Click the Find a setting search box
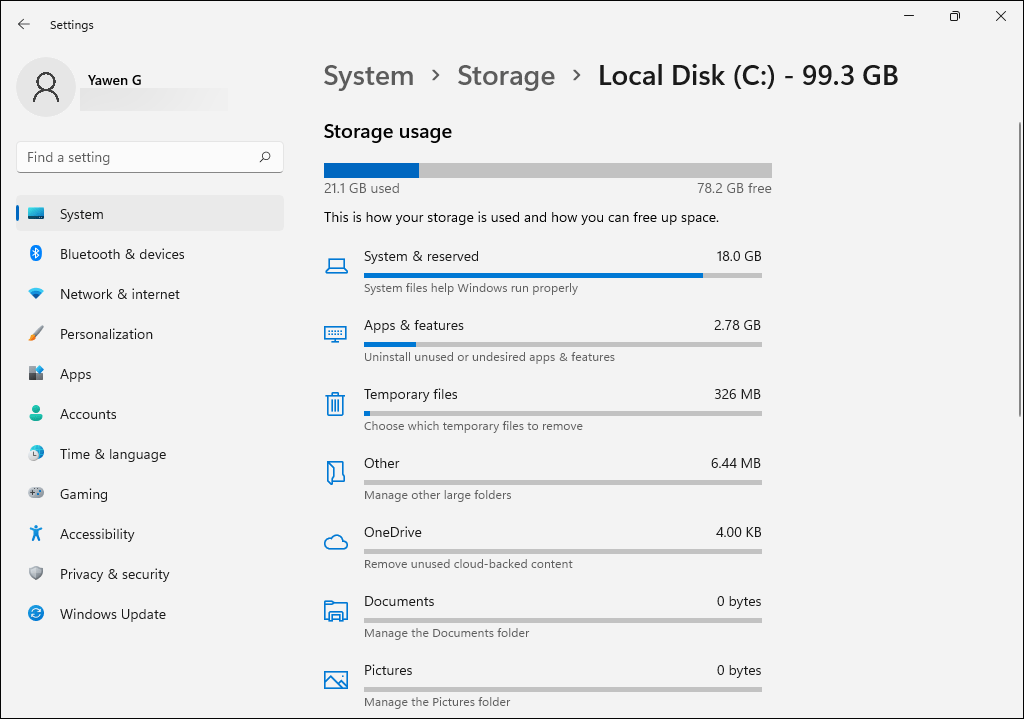Screen dimensions: 1024x719 [150, 157]
